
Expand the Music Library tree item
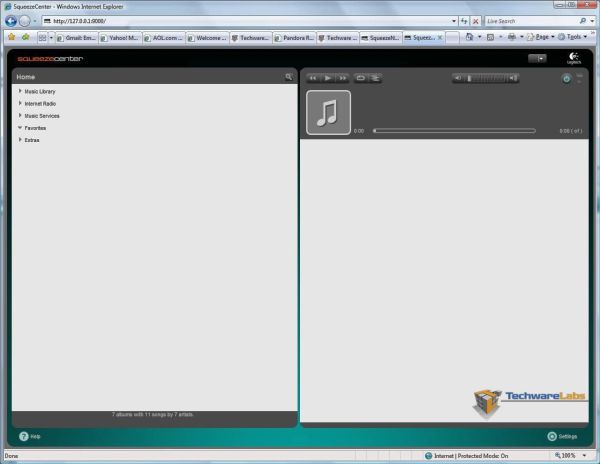(20, 91)
